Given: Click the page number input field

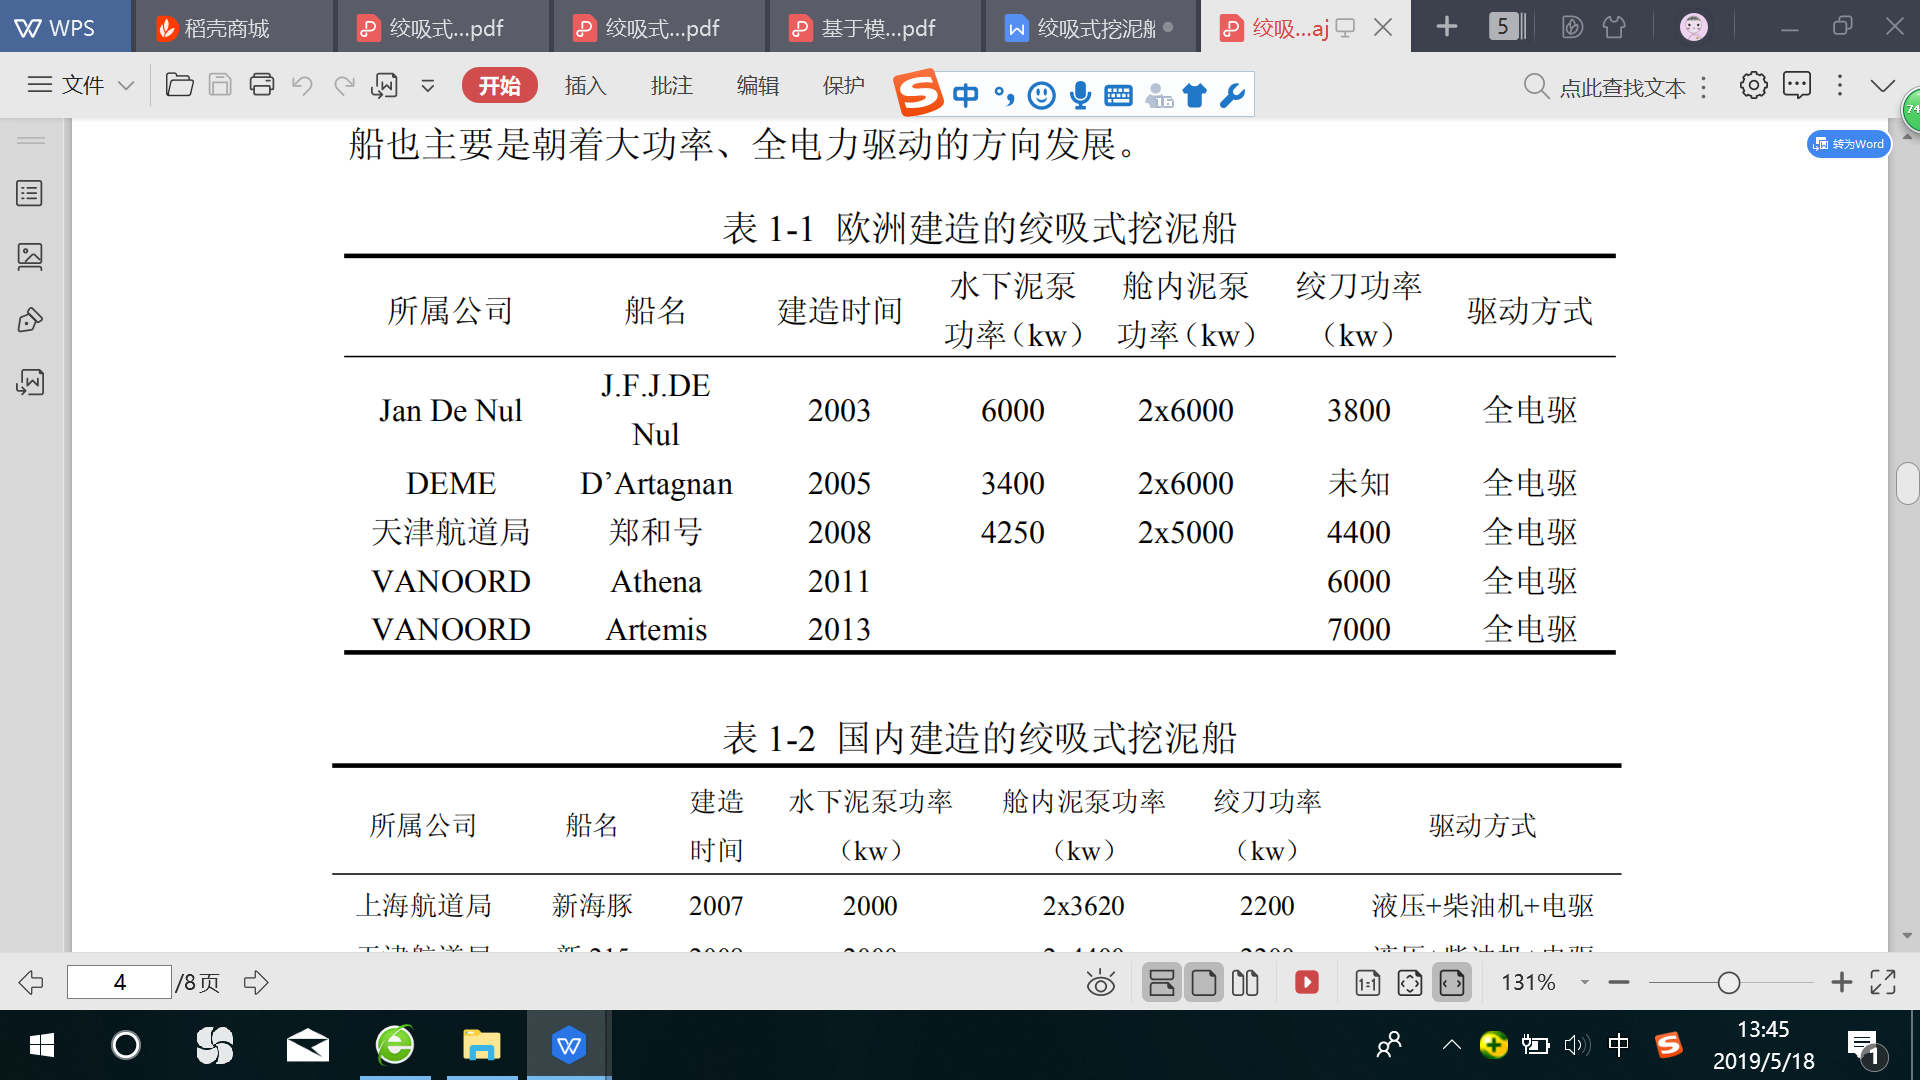Looking at the screenshot, I should point(119,983).
